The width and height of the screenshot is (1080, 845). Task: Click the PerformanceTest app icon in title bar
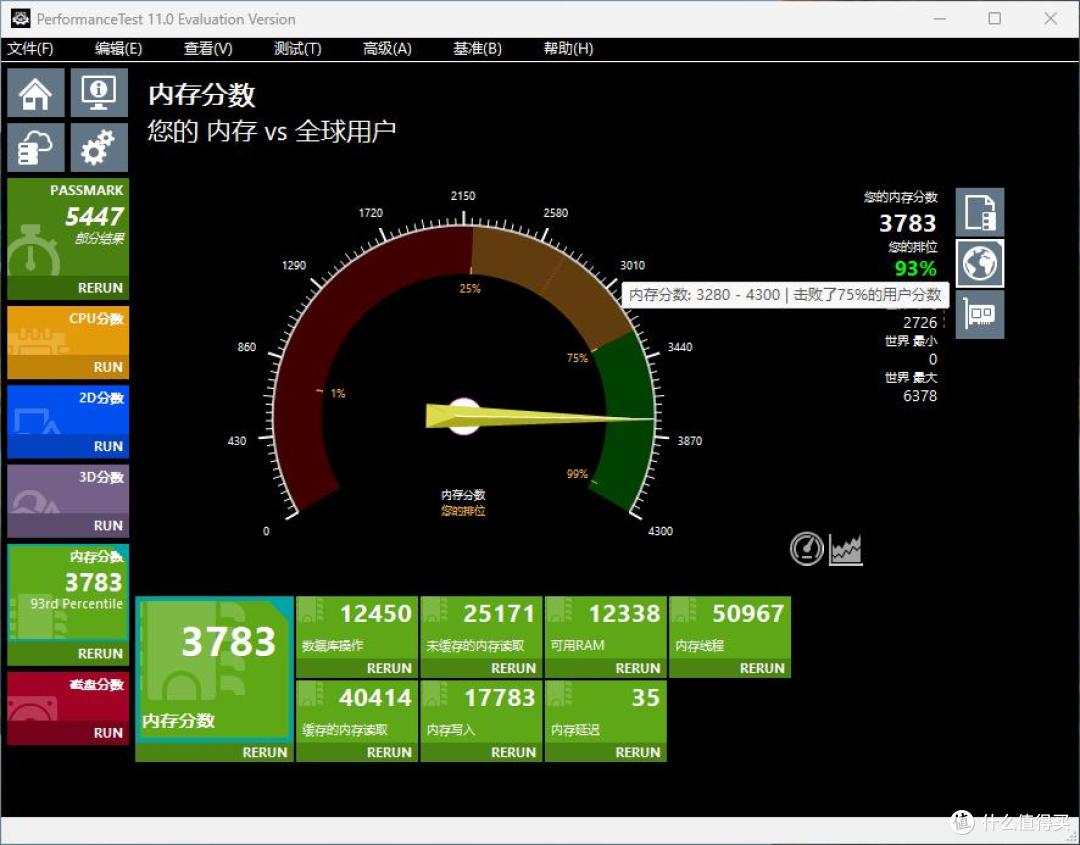coord(20,19)
